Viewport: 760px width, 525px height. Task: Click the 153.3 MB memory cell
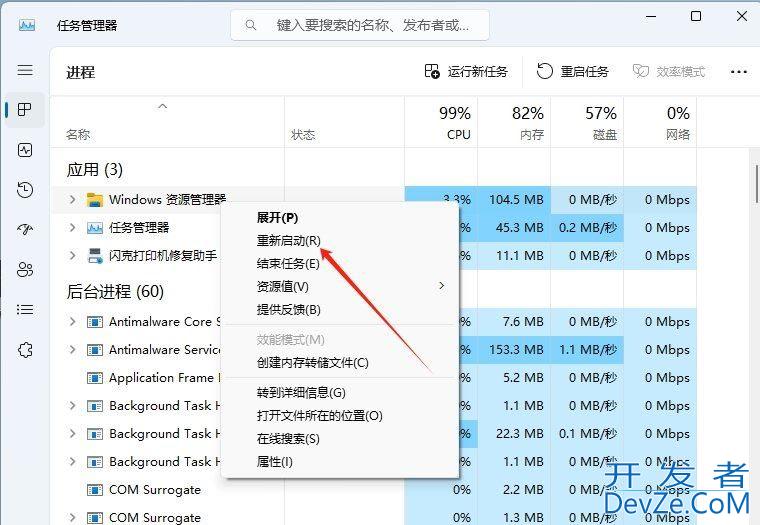pos(516,350)
